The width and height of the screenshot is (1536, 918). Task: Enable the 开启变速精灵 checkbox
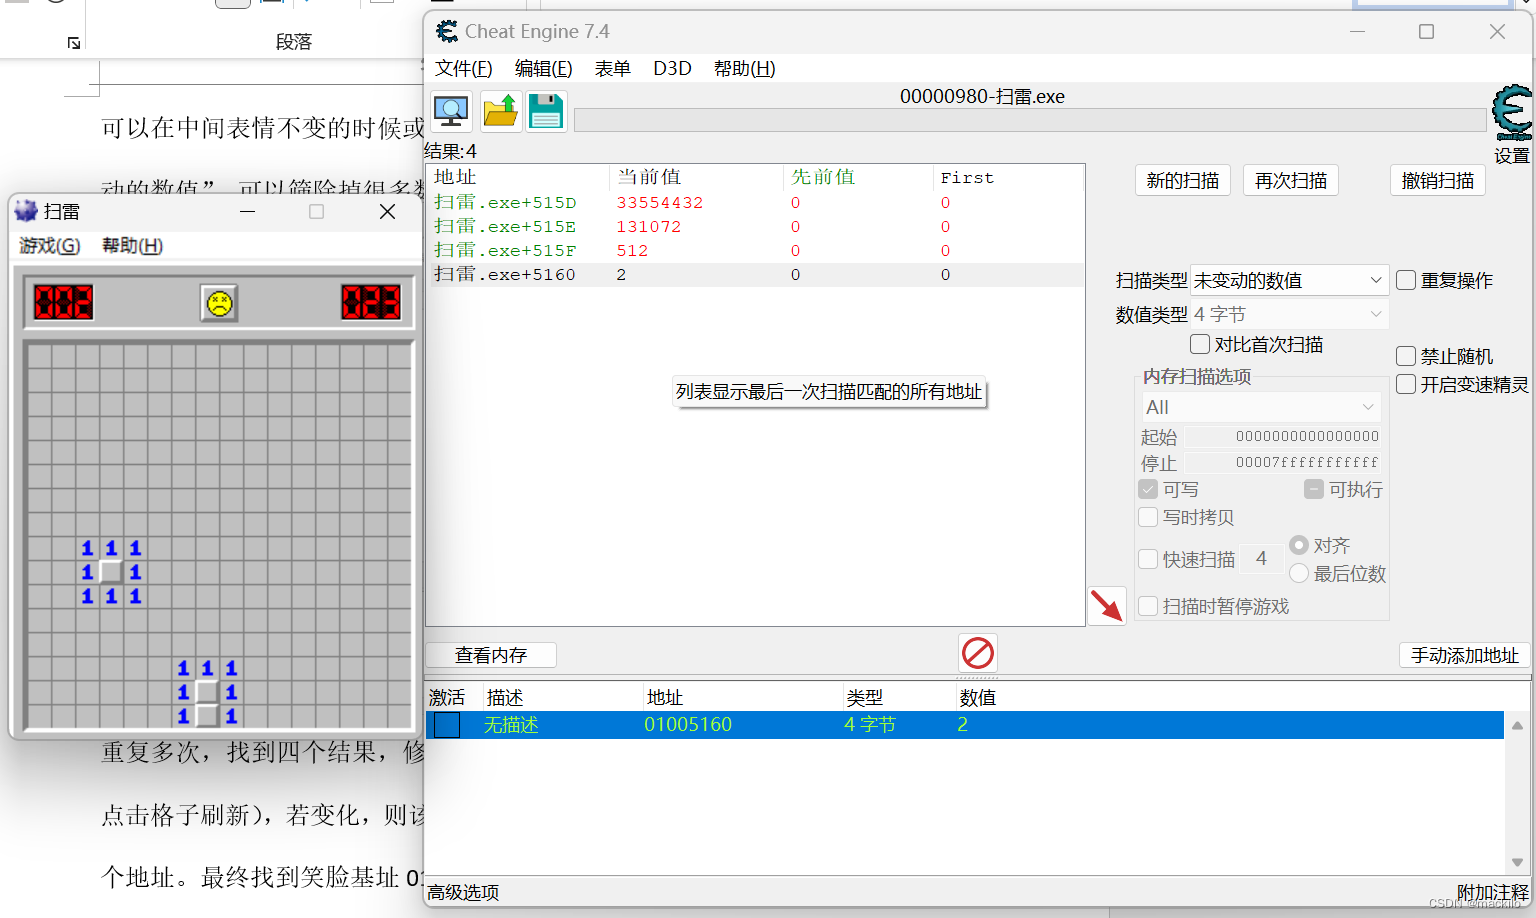click(x=1406, y=384)
